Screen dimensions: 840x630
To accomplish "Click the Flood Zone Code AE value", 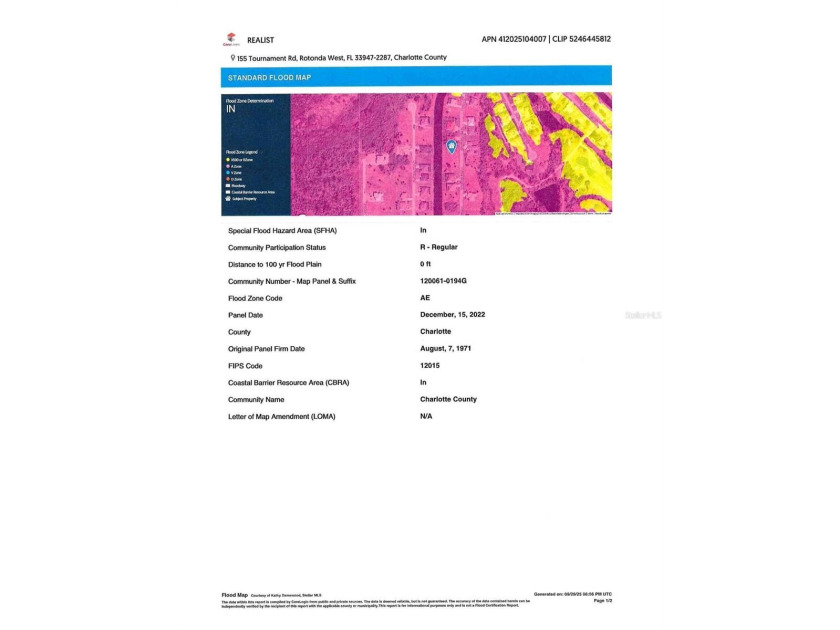I will pyautogui.click(x=426, y=298).
